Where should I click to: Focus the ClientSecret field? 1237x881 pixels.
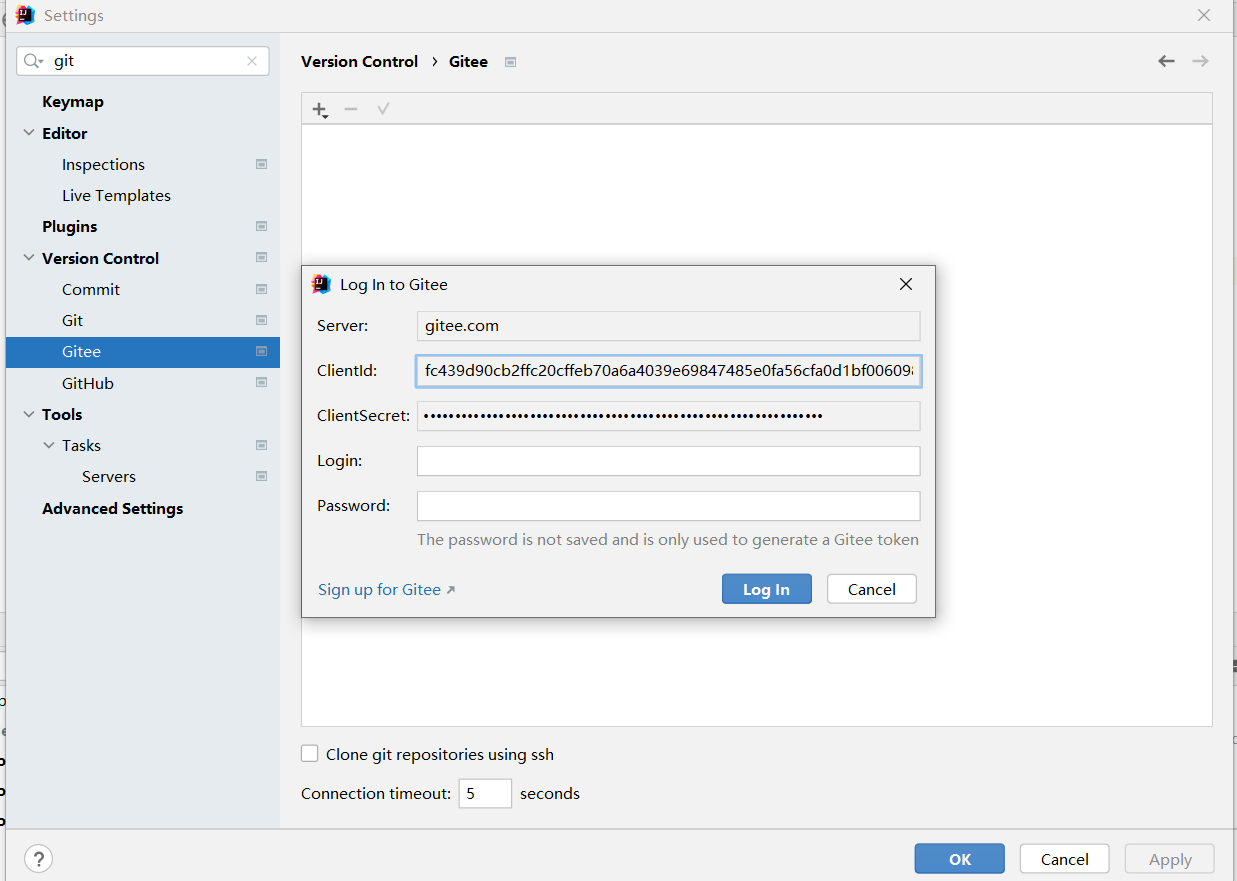coord(668,416)
